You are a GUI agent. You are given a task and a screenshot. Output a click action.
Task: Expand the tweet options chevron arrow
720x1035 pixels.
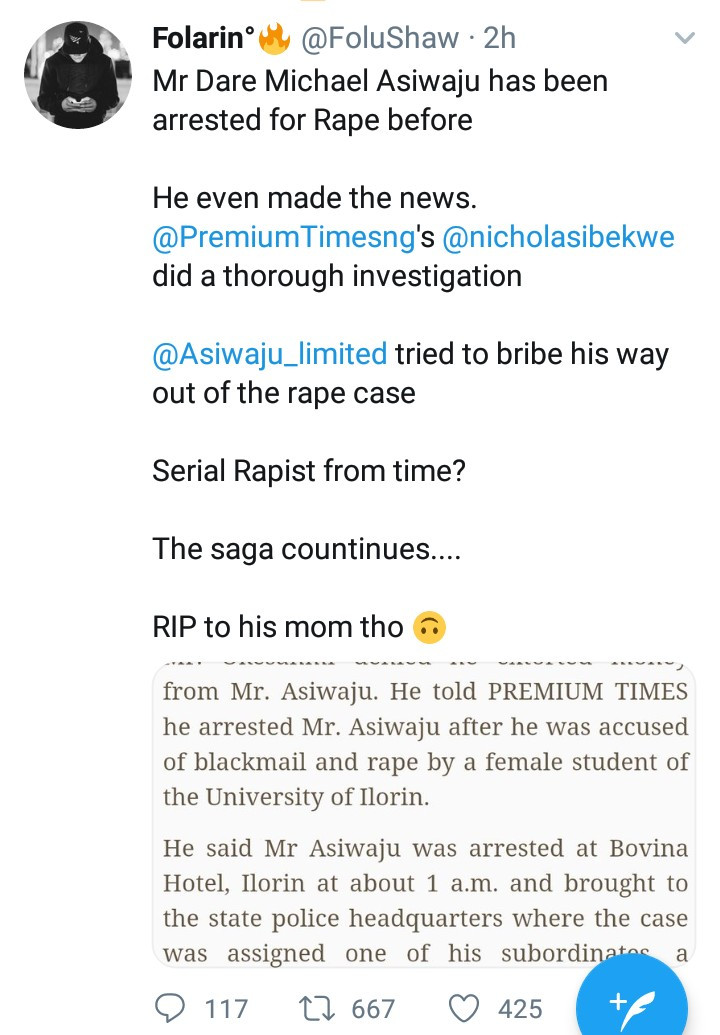685,39
